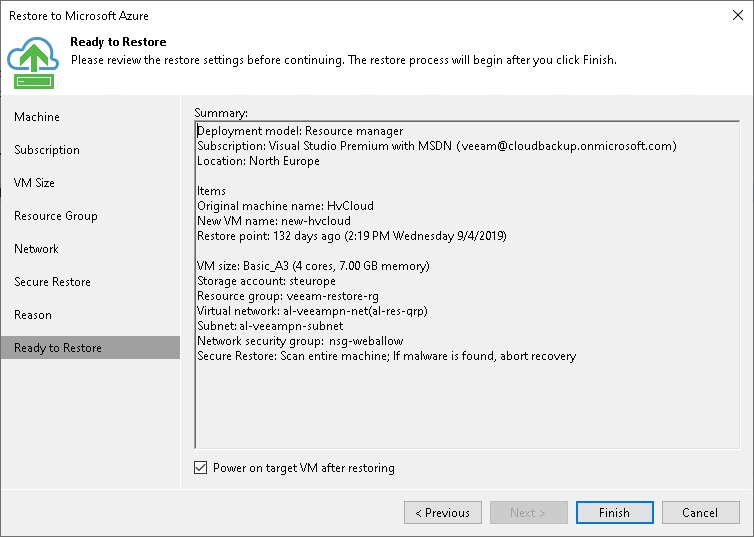Click the disabled Next button
Screen dimensions: 754x537
tap(528, 512)
